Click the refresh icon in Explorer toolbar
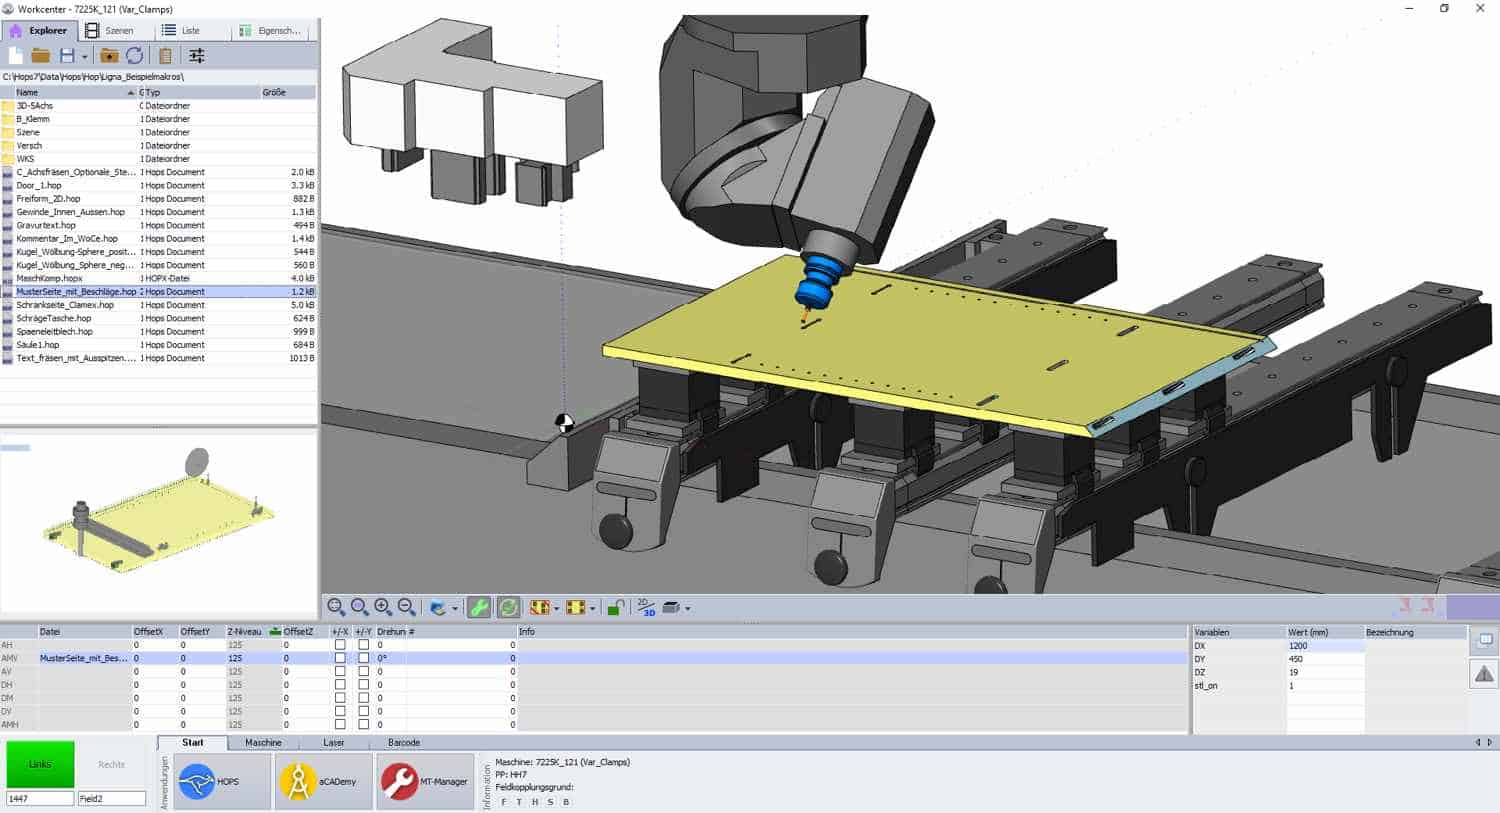This screenshot has width=1500, height=813. coord(134,56)
